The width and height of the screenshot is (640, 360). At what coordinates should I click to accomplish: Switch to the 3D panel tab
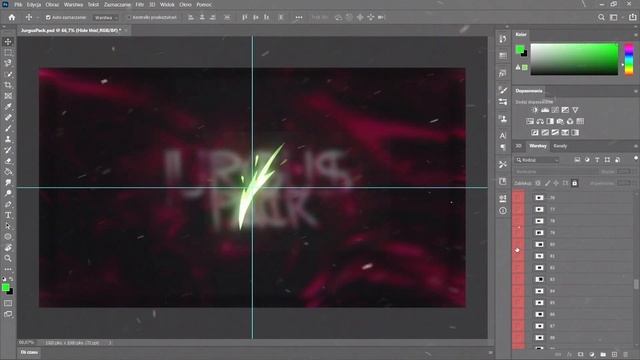(518, 146)
